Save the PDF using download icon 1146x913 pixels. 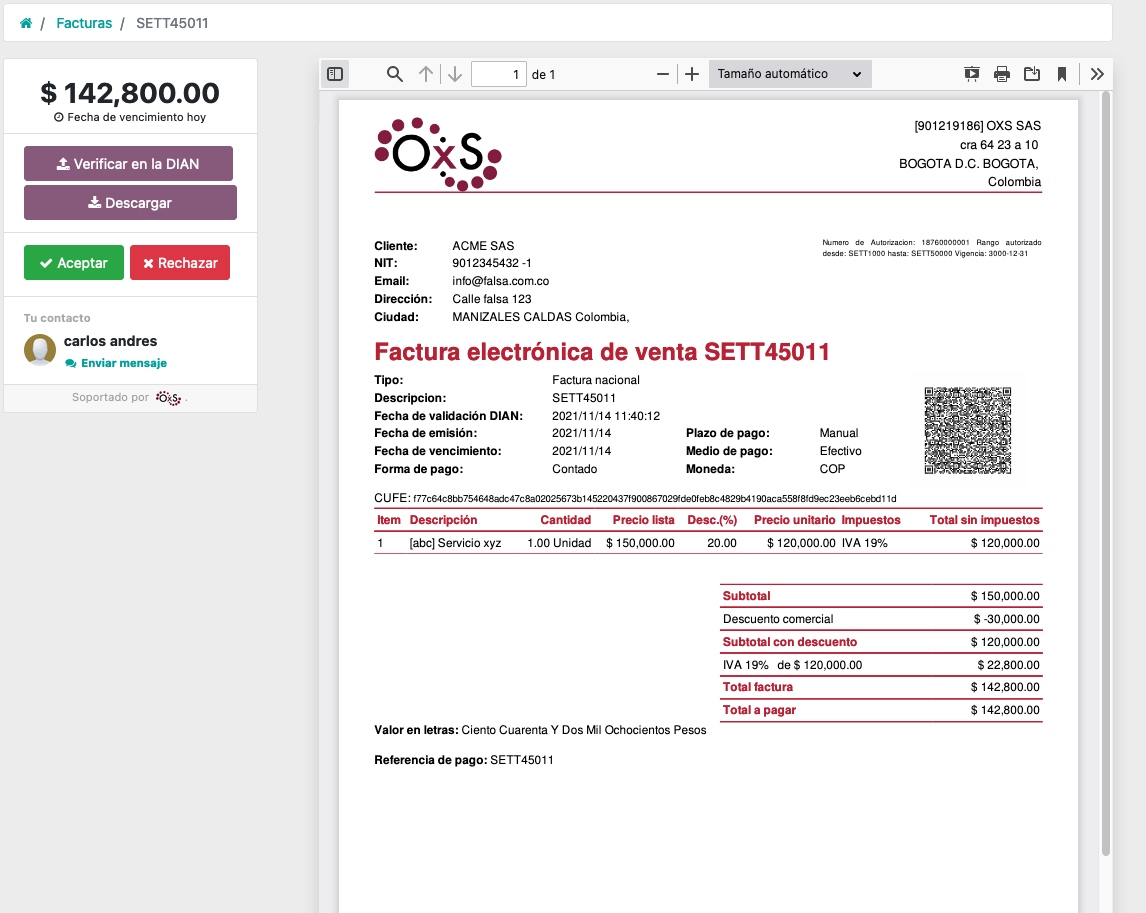(1032, 74)
